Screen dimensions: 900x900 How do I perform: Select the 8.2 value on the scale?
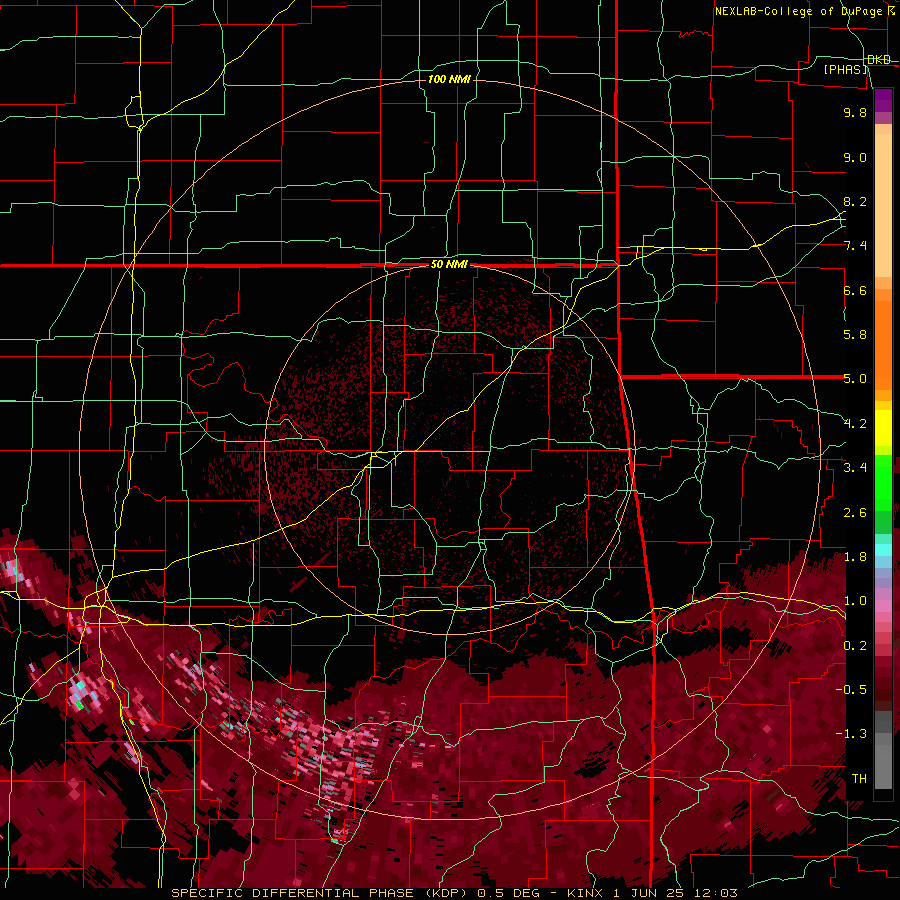coord(855,201)
